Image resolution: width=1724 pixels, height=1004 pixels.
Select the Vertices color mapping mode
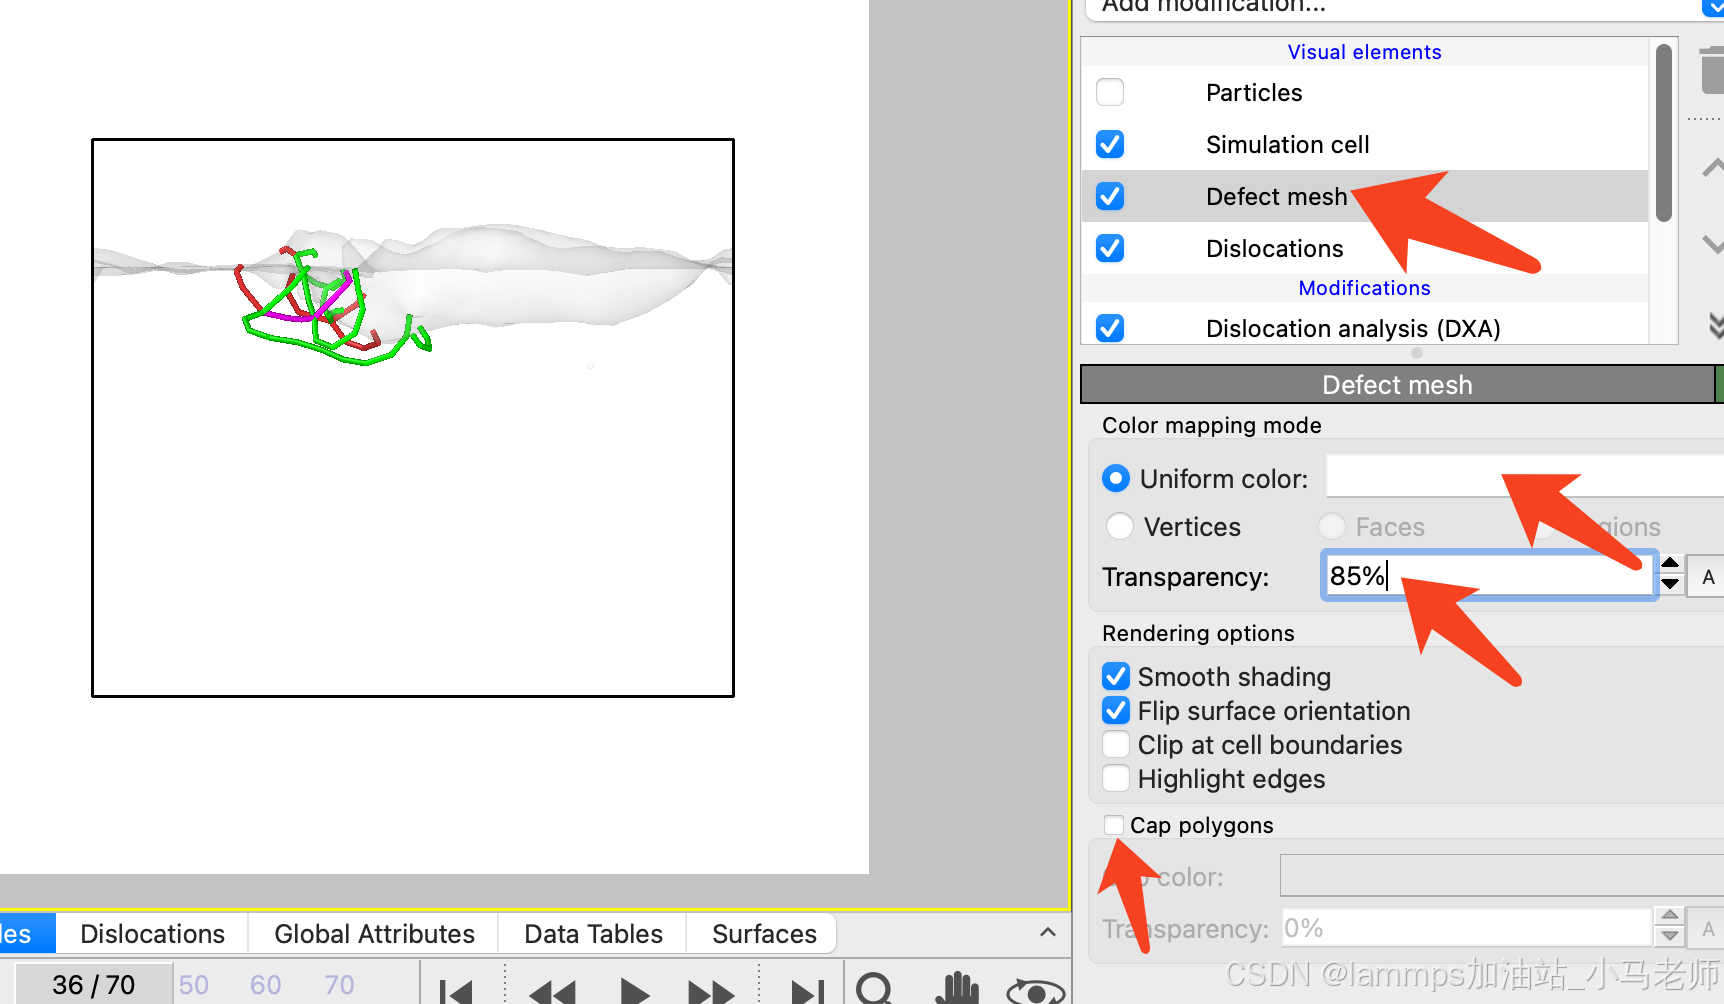click(1120, 526)
